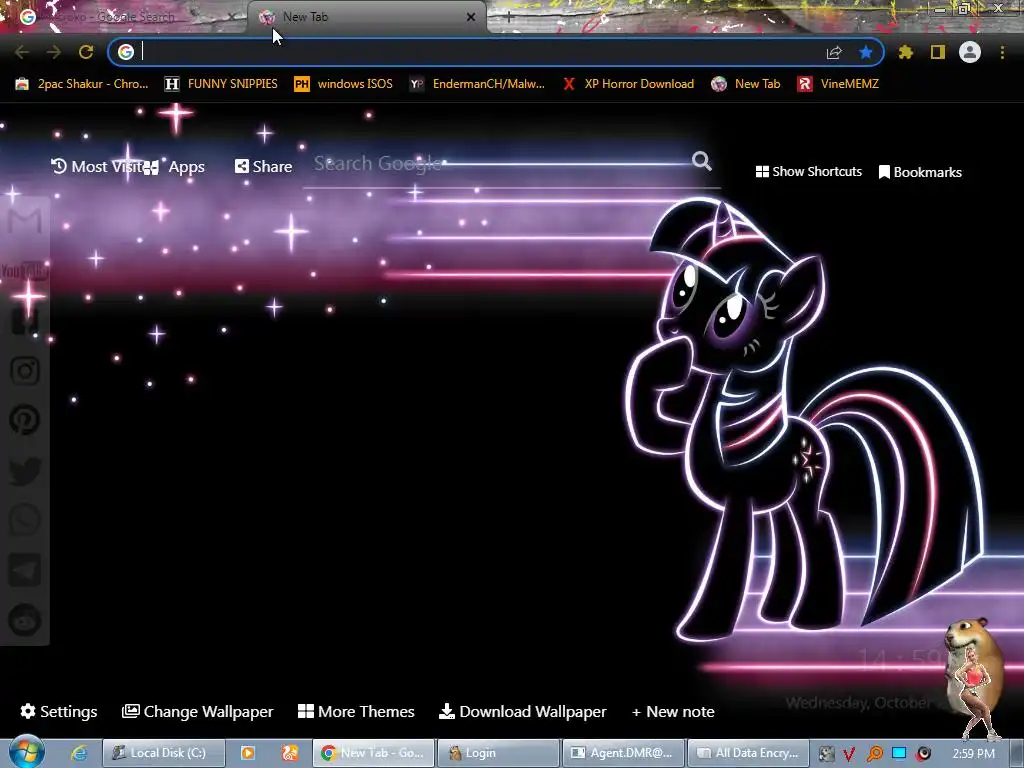
Task: Switch to Agent.DMR@... taskbar window
Action: (x=623, y=753)
